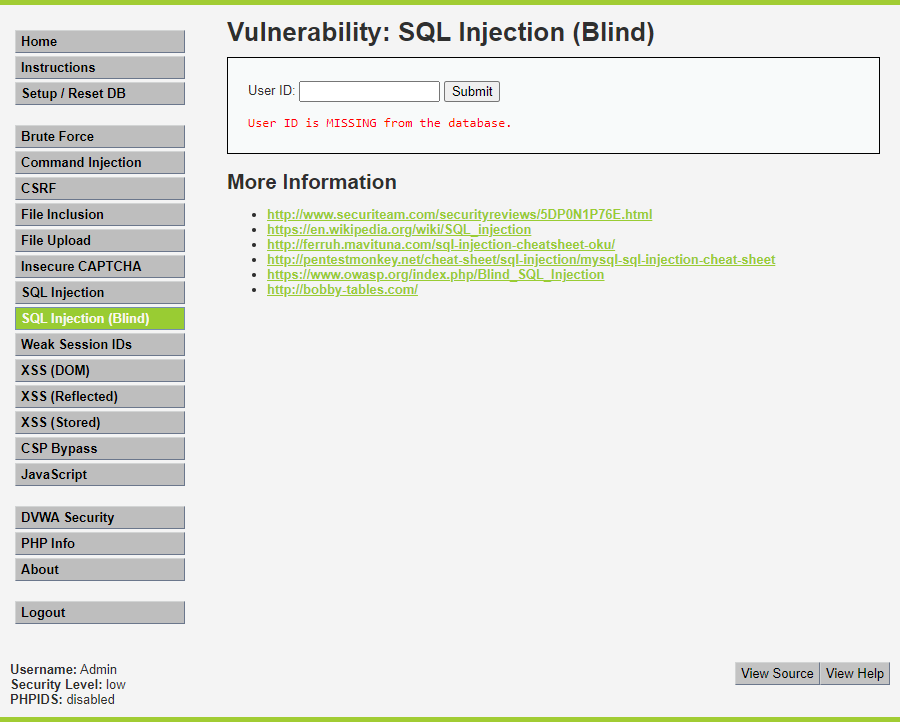Open DVWA Security settings

pos(100,518)
